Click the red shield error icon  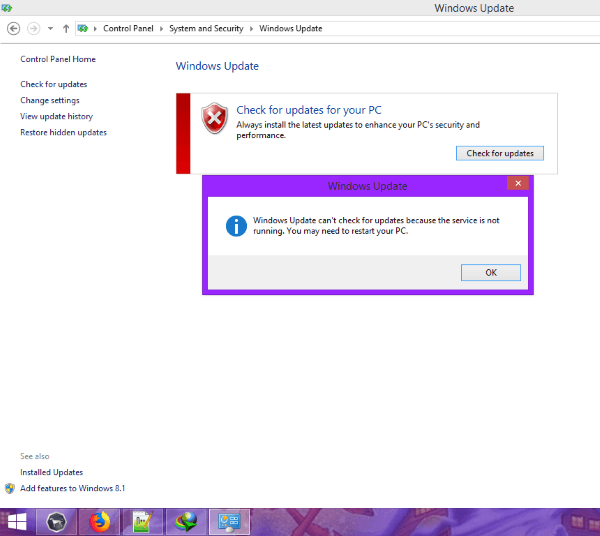[x=214, y=118]
